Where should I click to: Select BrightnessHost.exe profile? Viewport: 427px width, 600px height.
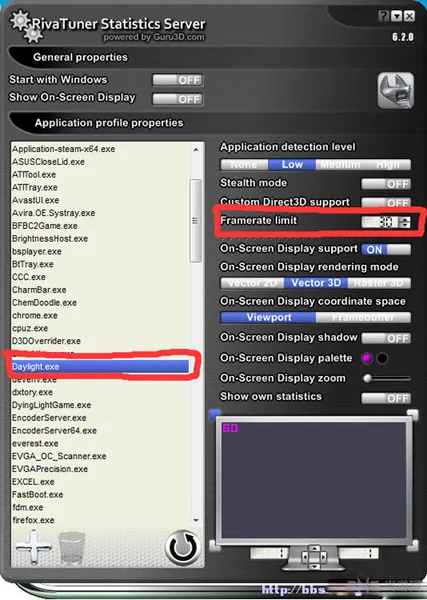pos(50,239)
